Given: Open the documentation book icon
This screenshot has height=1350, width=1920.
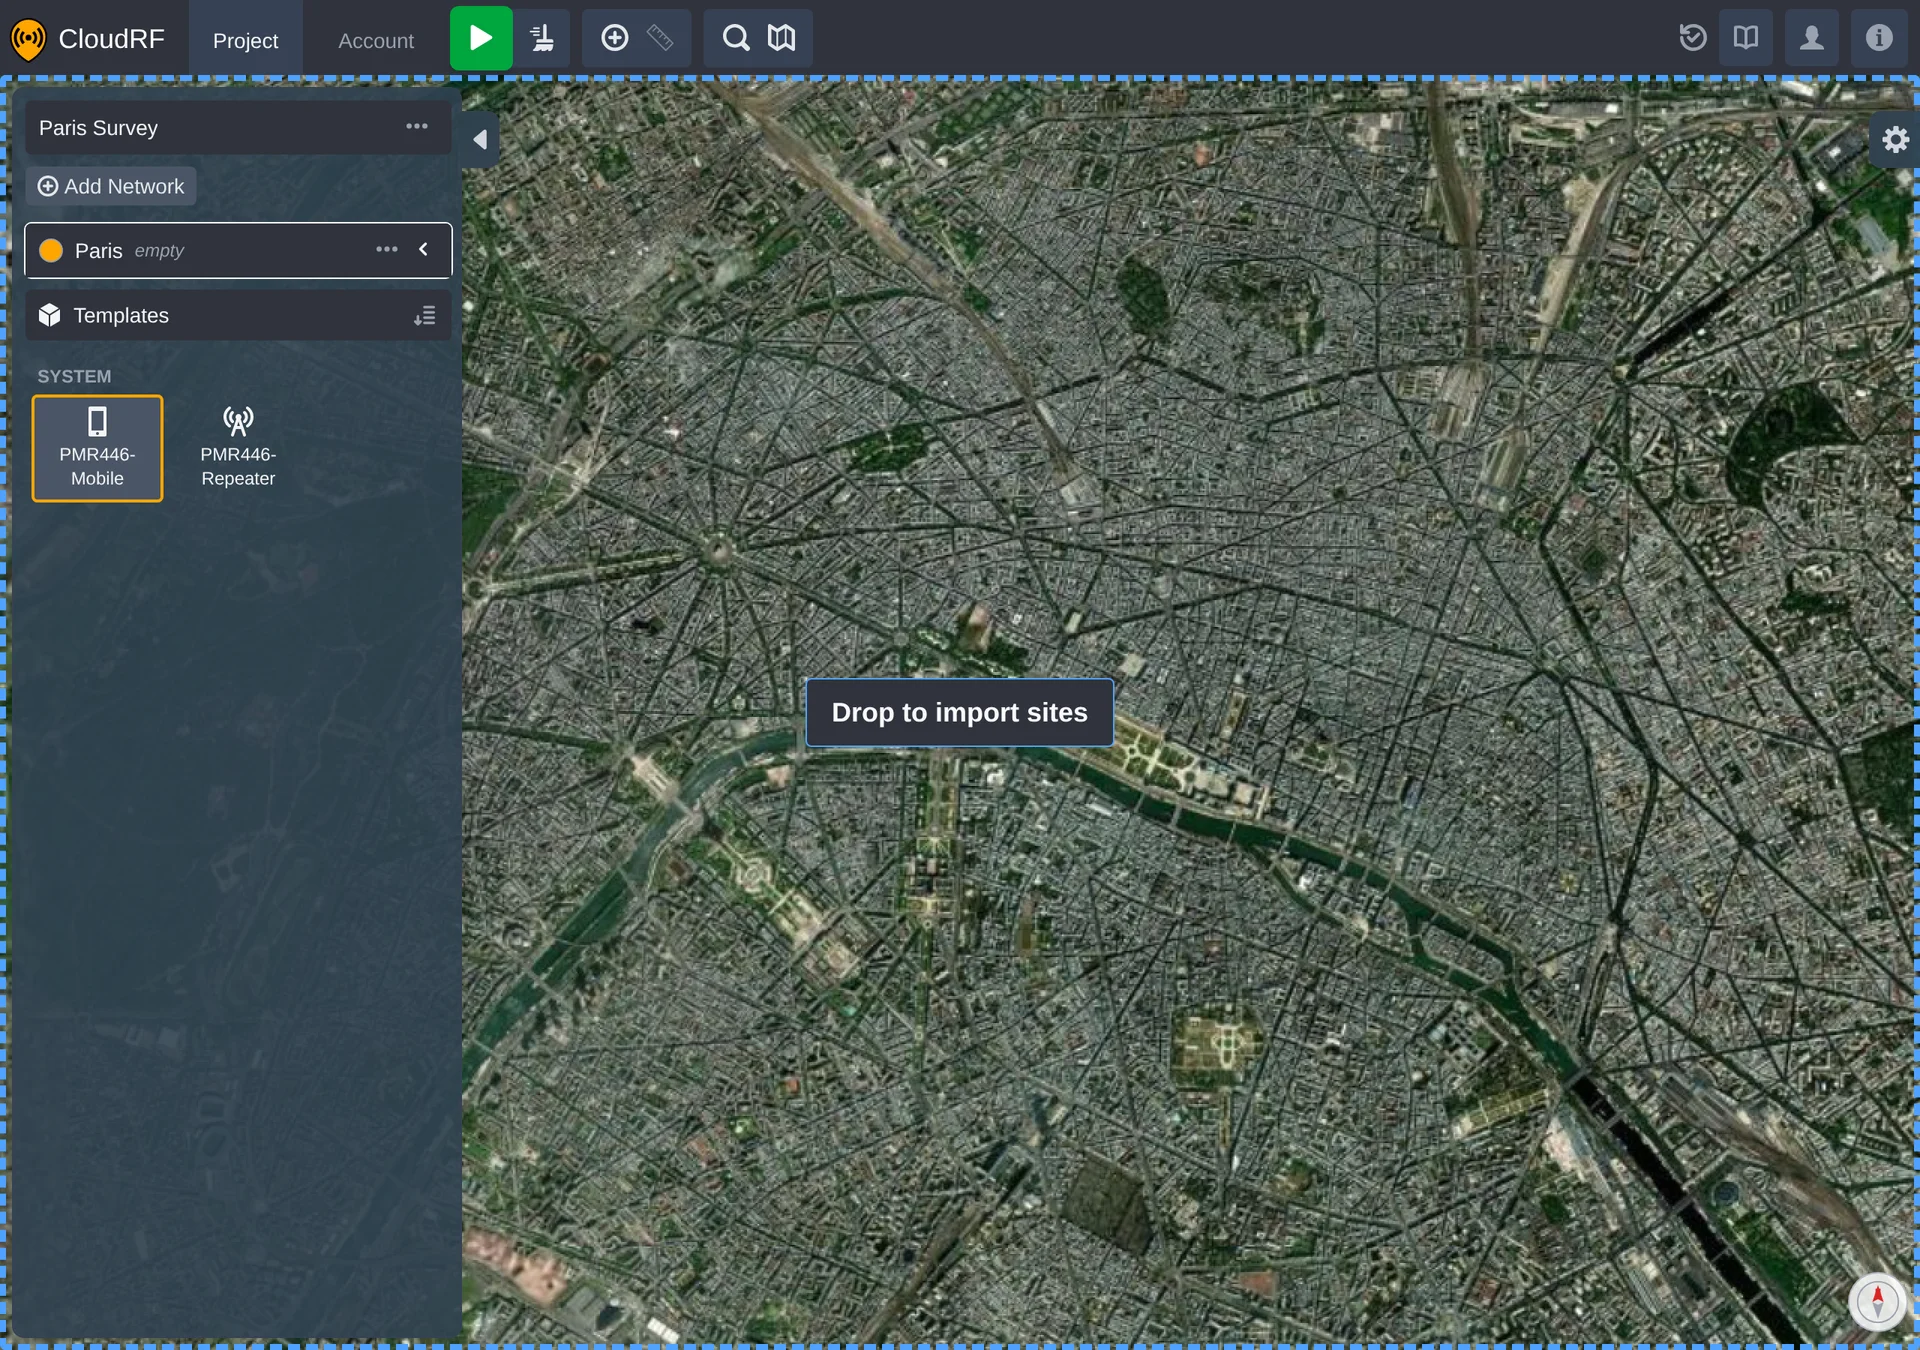Looking at the screenshot, I should [x=1746, y=38].
